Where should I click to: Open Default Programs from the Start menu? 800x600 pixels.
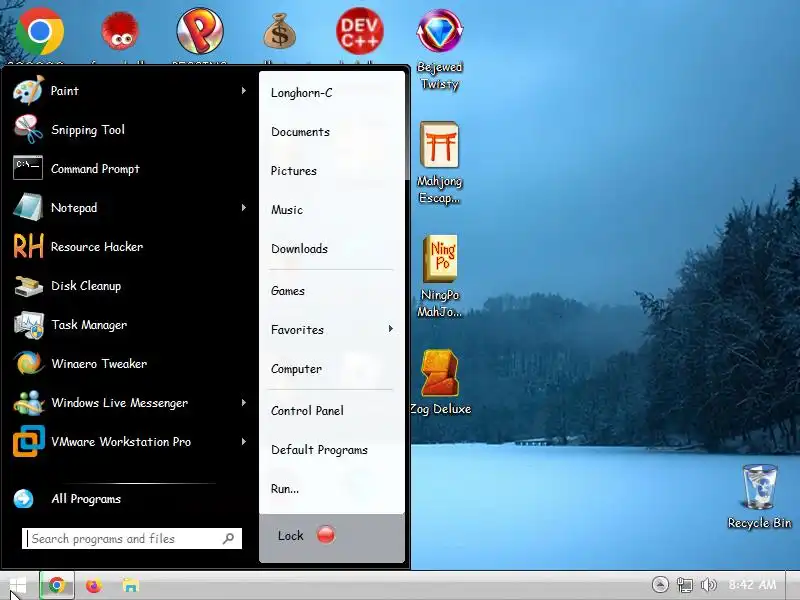click(x=319, y=449)
